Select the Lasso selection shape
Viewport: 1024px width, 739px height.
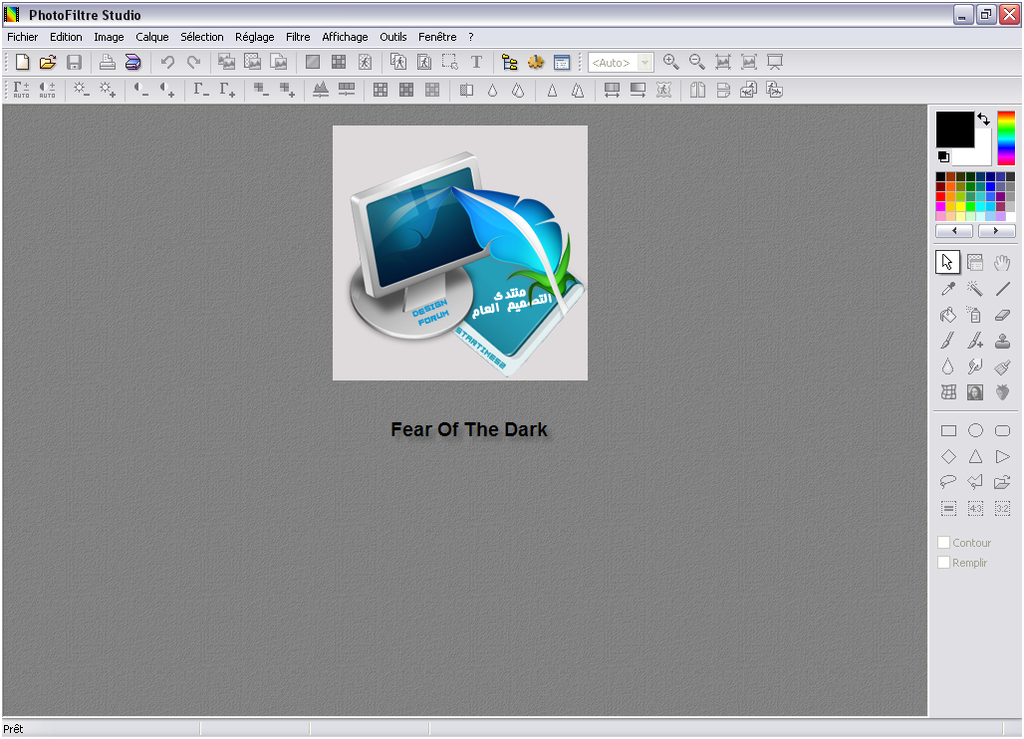coord(948,482)
